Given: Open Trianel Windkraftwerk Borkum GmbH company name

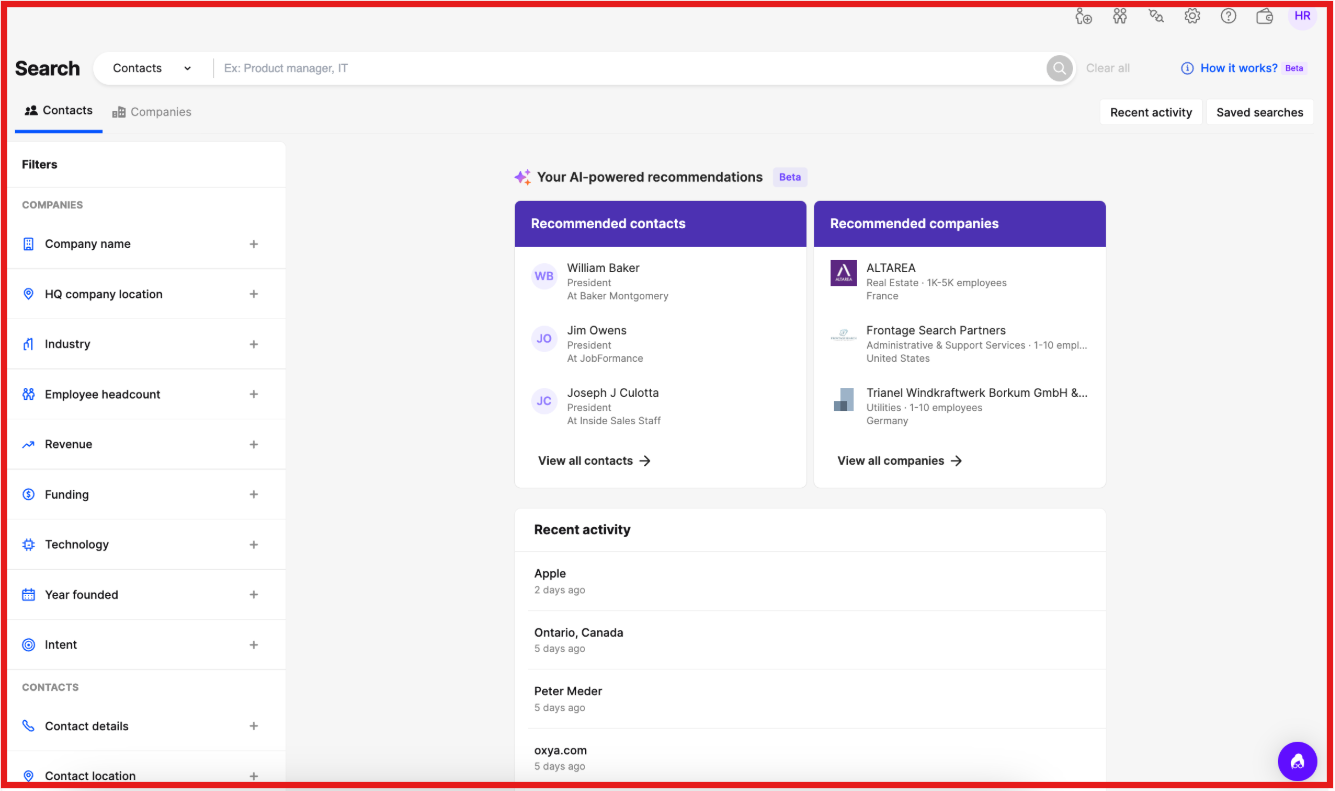Looking at the screenshot, I should pyautogui.click(x=977, y=393).
